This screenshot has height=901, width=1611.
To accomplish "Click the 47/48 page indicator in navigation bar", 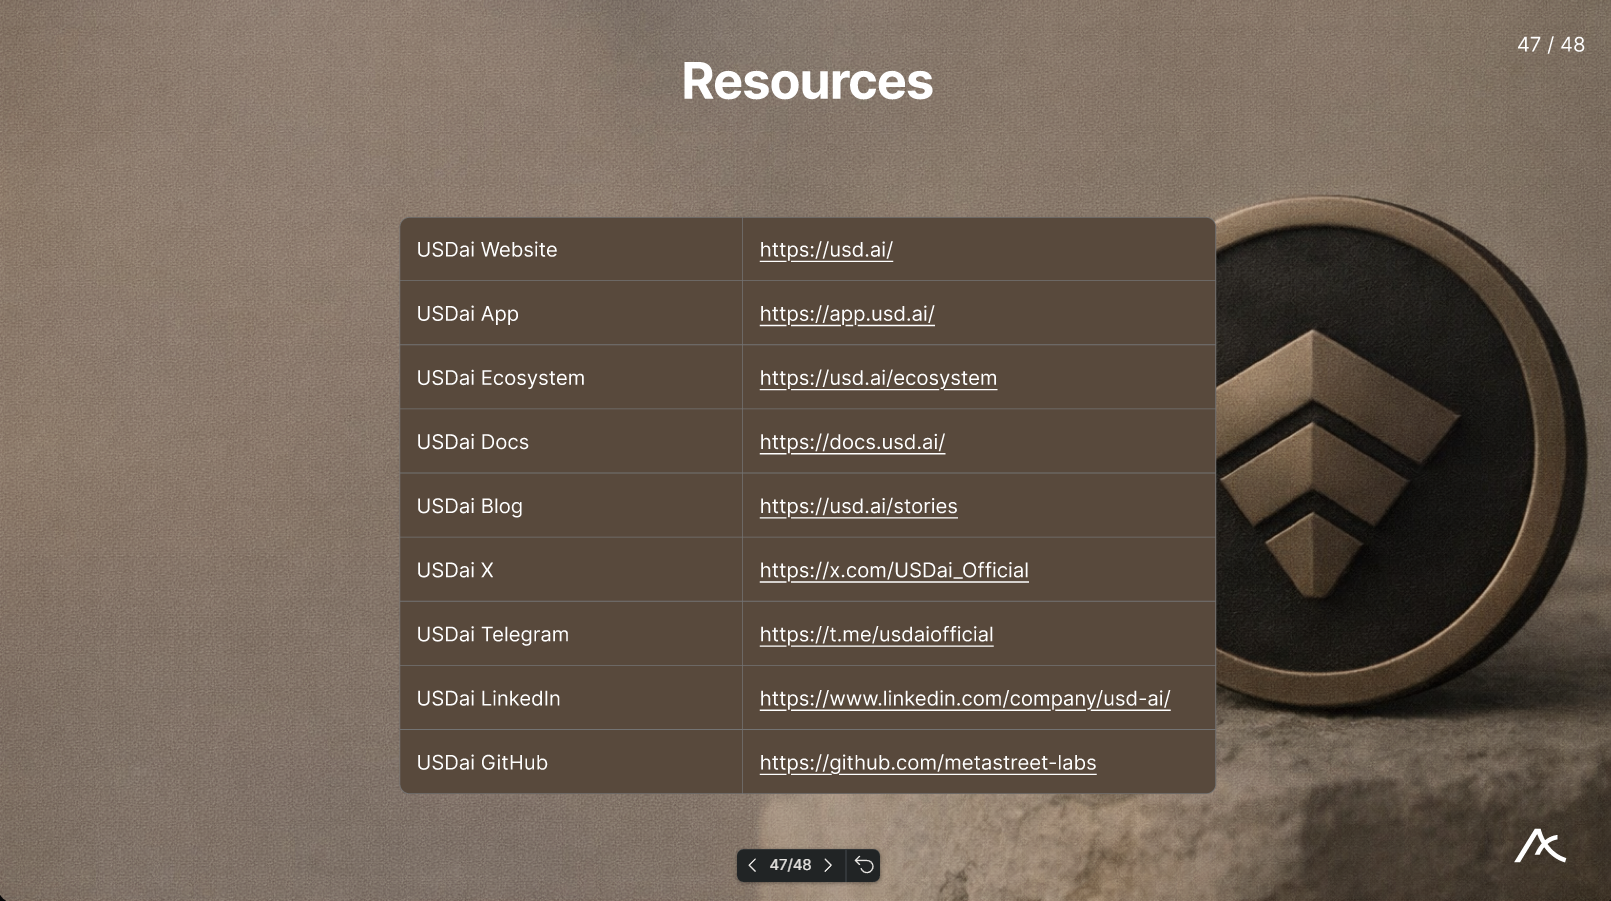I will 790,865.
